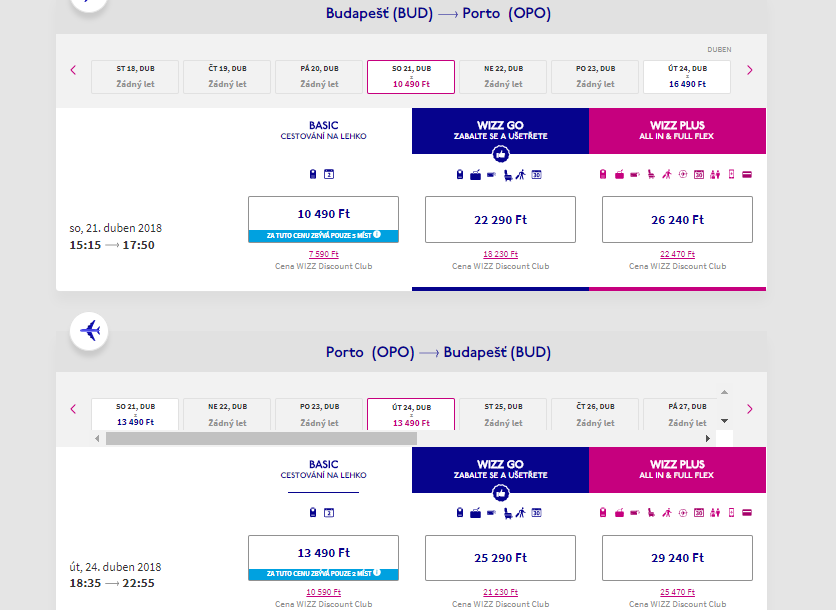Click right arrow of return date scrollbar
Image resolution: width=836 pixels, height=610 pixels.
tap(708, 438)
